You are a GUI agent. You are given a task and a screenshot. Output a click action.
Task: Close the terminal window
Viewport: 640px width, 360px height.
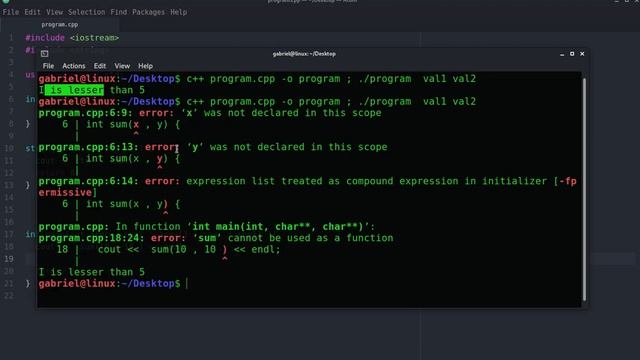[582, 54]
